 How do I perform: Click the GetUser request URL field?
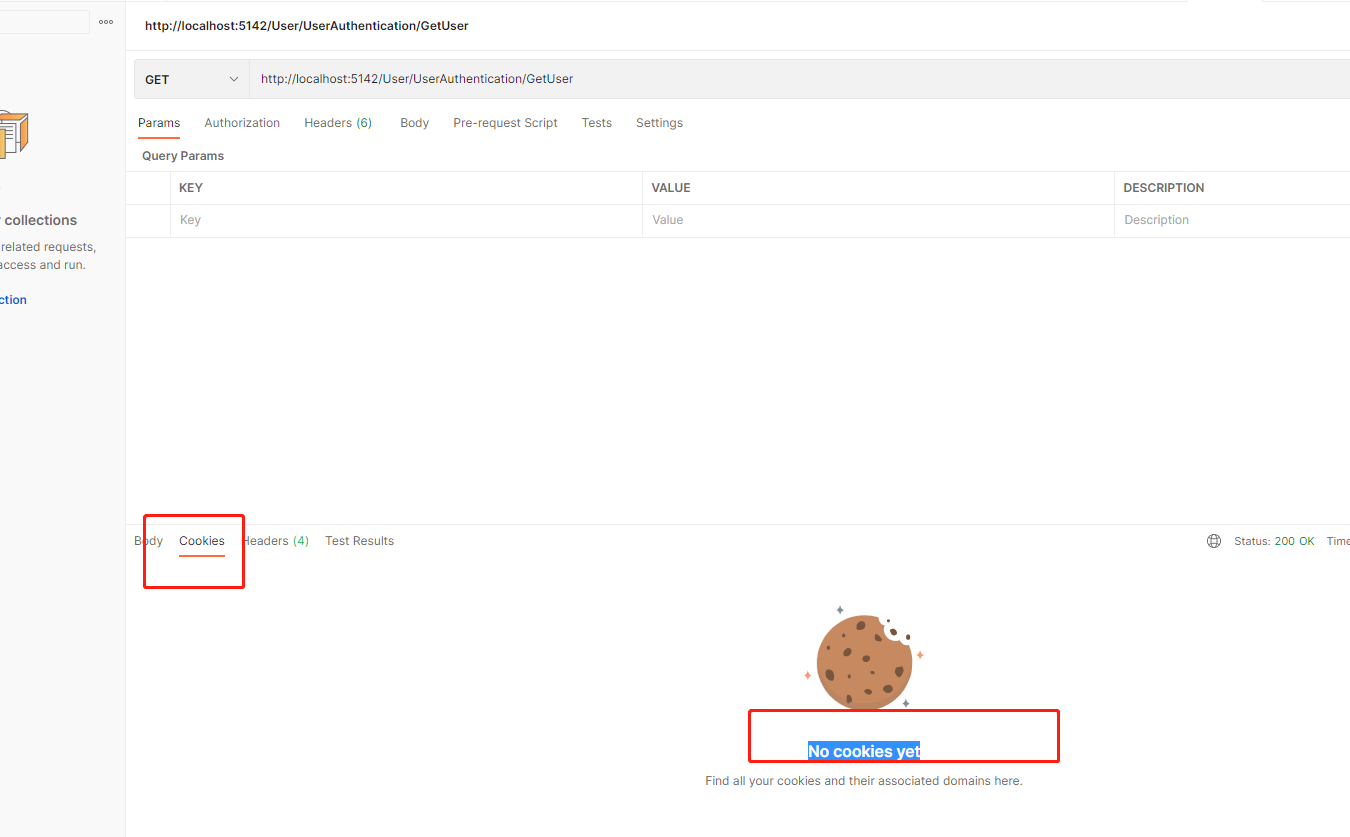coord(700,78)
